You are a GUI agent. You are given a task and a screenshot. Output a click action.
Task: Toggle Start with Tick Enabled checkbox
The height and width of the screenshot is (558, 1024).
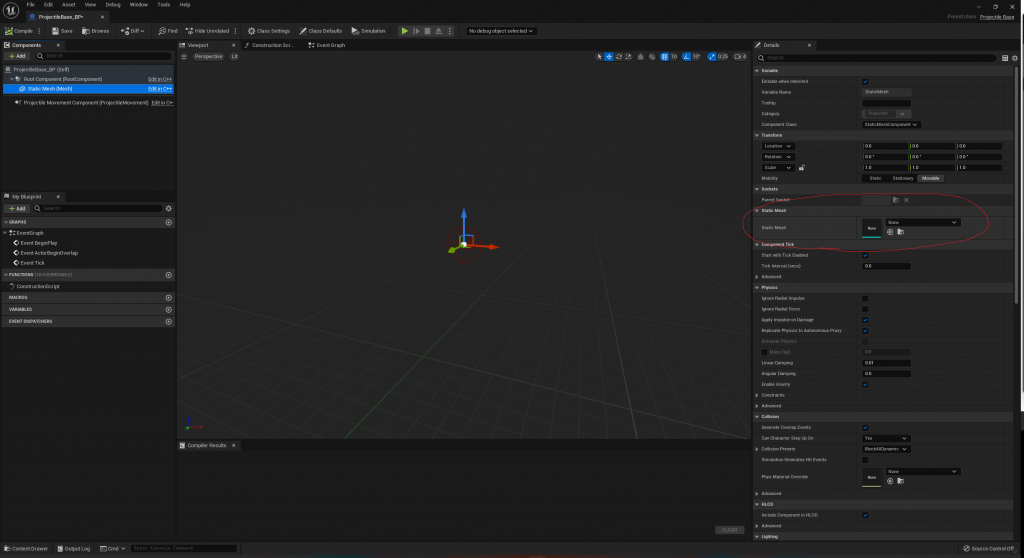tap(865, 255)
